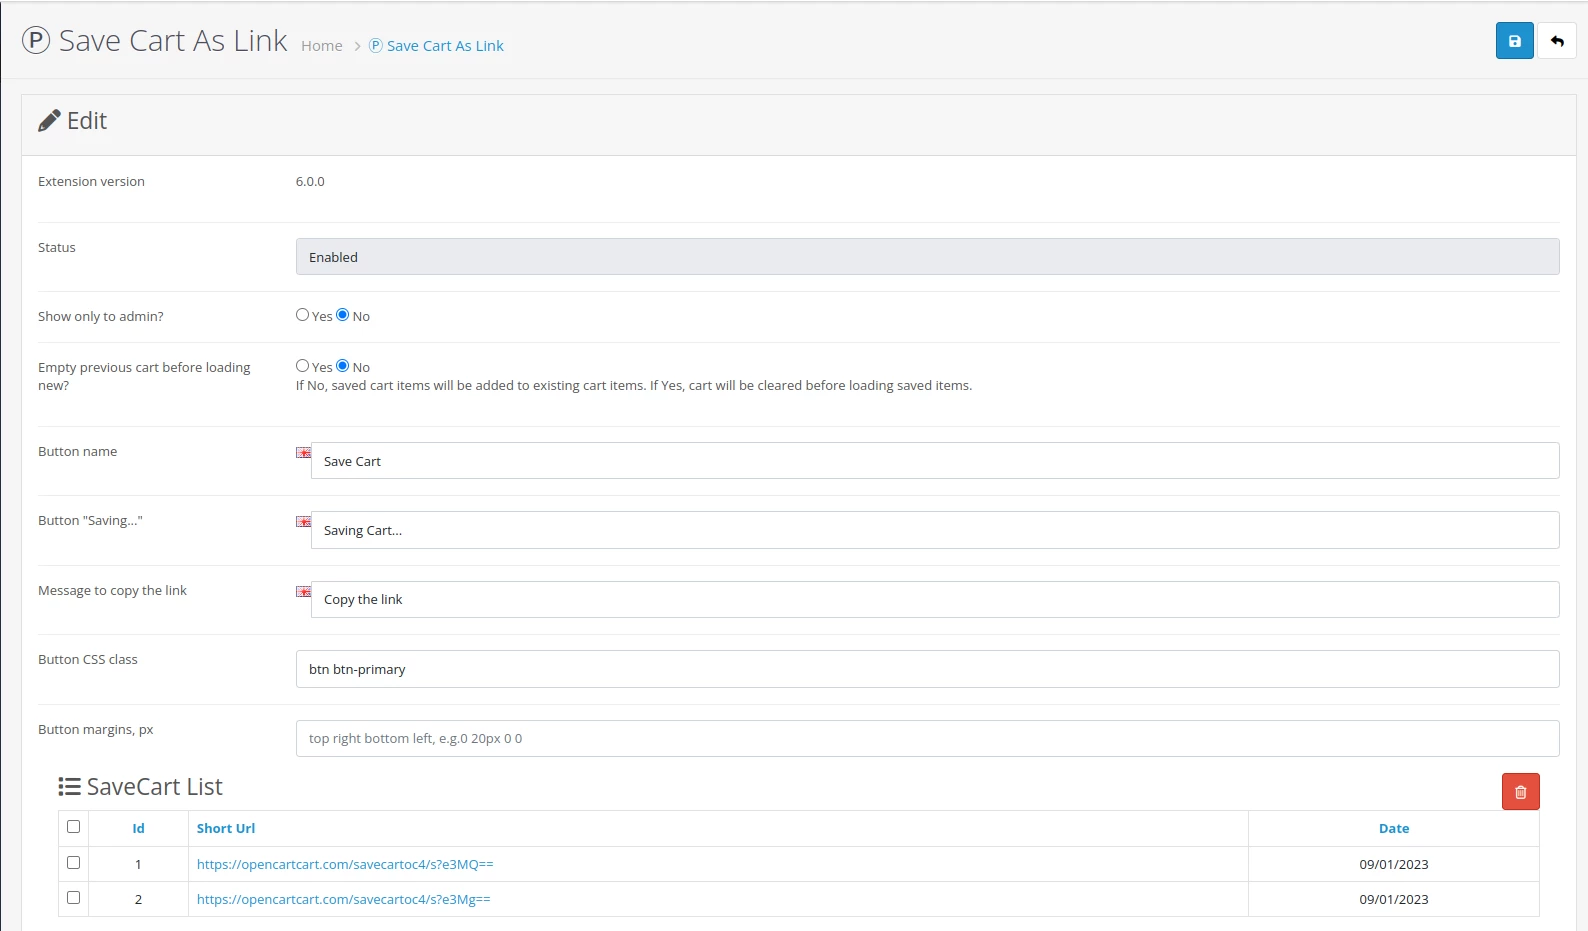
Task: Open the saved cart link ending e3MQ==
Action: [x=345, y=865]
